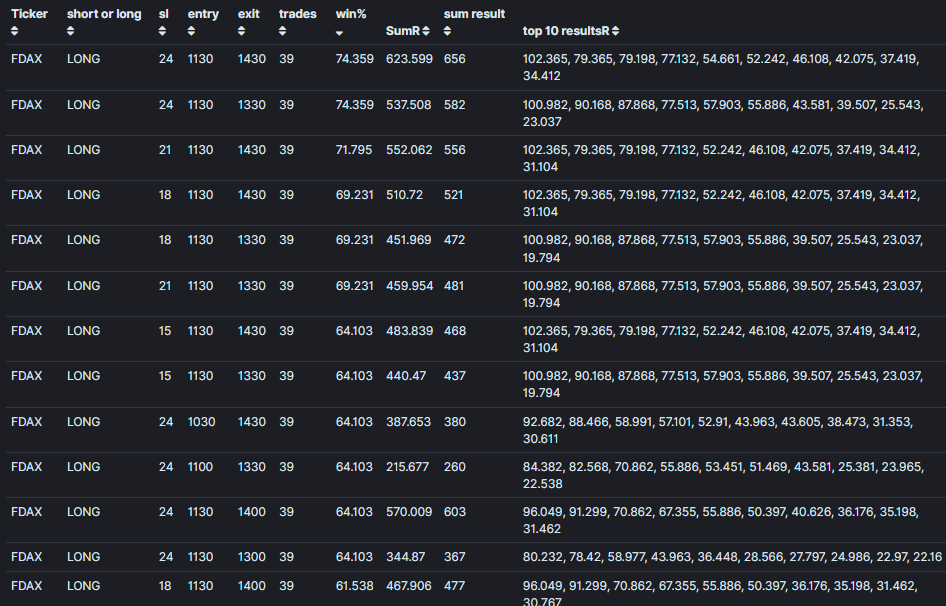Select exit value 1300
Screen dimensions: 946x606
[252, 557]
